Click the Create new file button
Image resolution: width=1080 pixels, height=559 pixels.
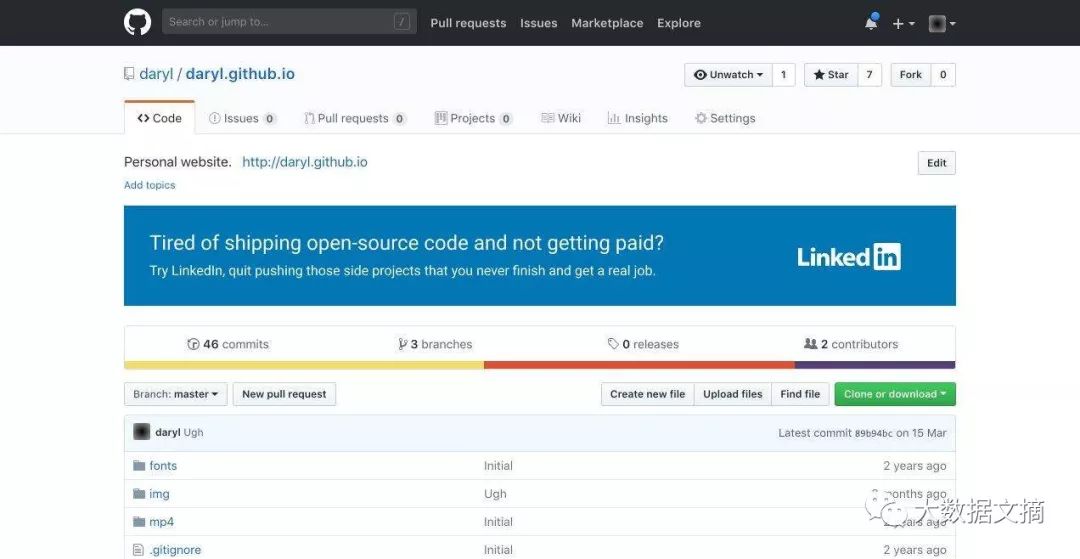[x=647, y=394]
